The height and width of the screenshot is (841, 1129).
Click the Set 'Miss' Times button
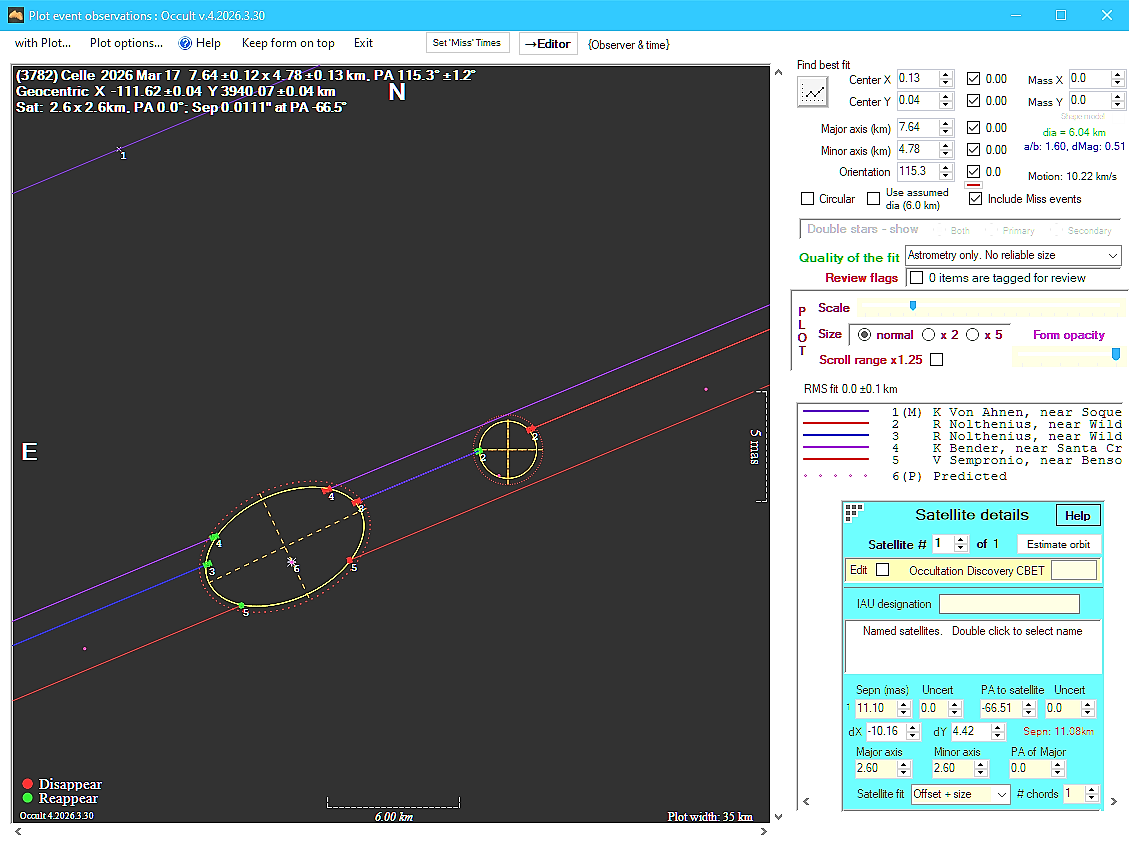click(468, 43)
